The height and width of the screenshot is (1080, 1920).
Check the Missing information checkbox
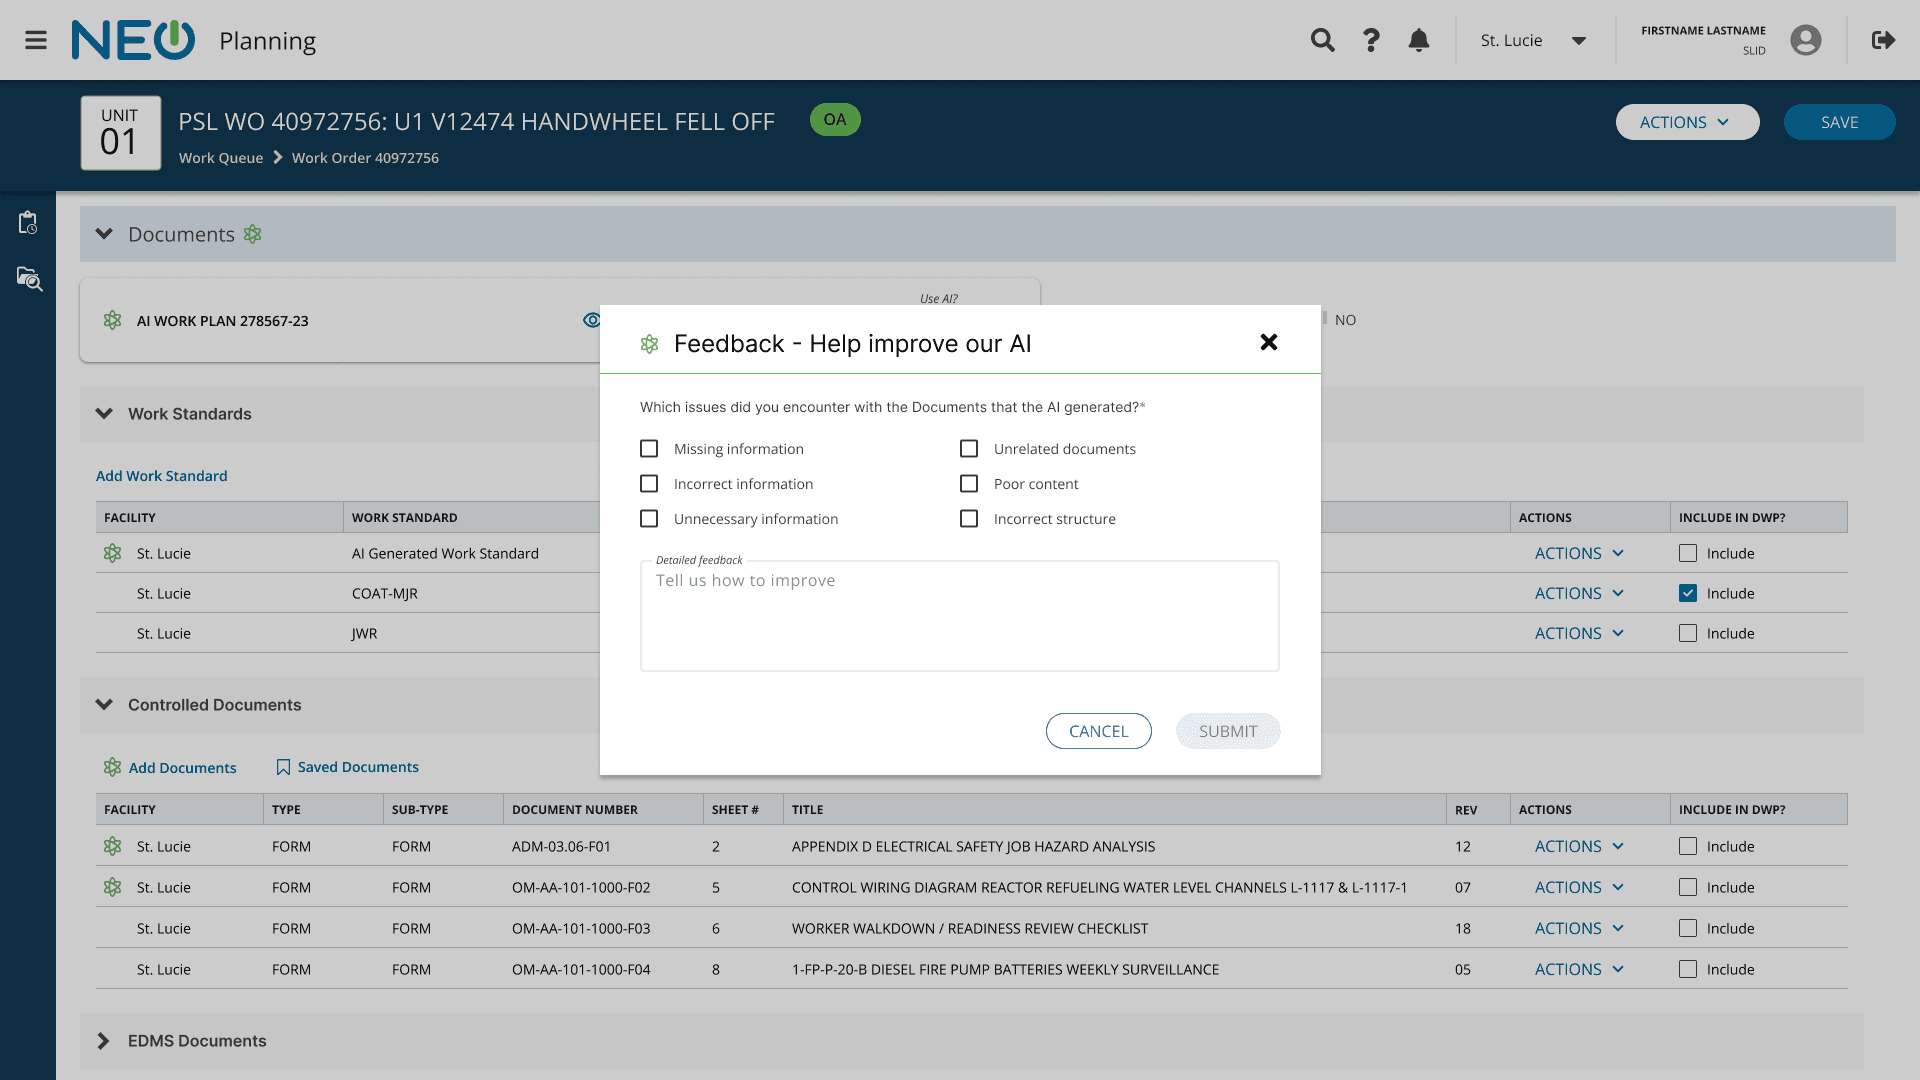pyautogui.click(x=649, y=449)
